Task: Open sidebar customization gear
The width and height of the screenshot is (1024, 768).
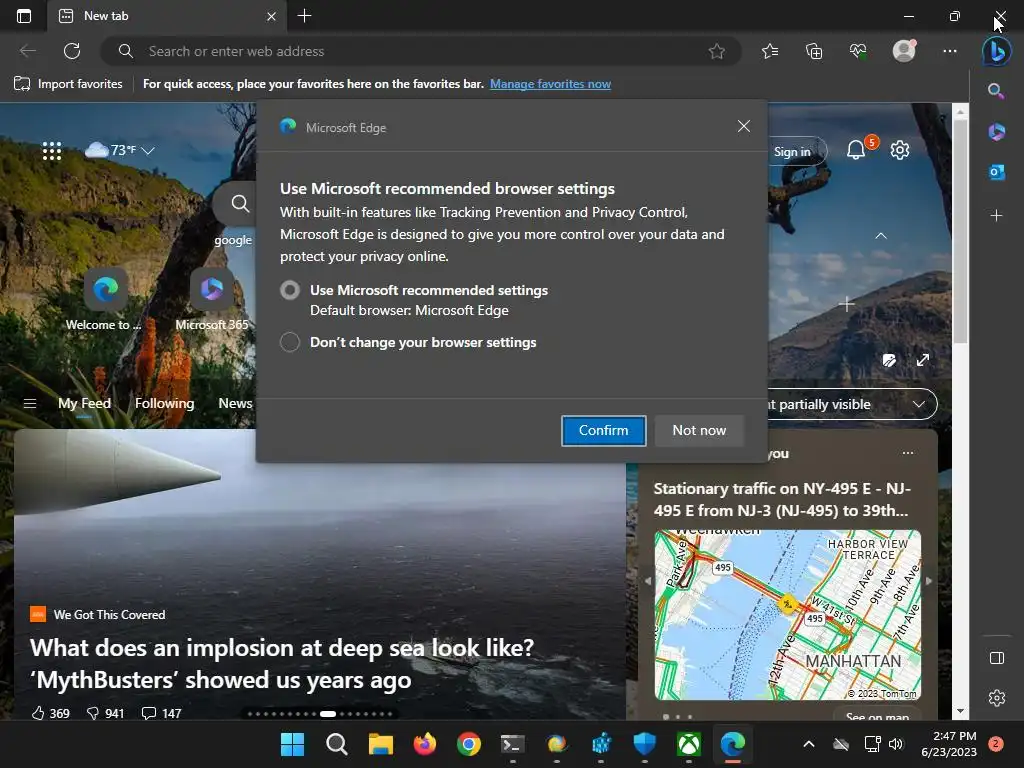Action: (x=997, y=698)
